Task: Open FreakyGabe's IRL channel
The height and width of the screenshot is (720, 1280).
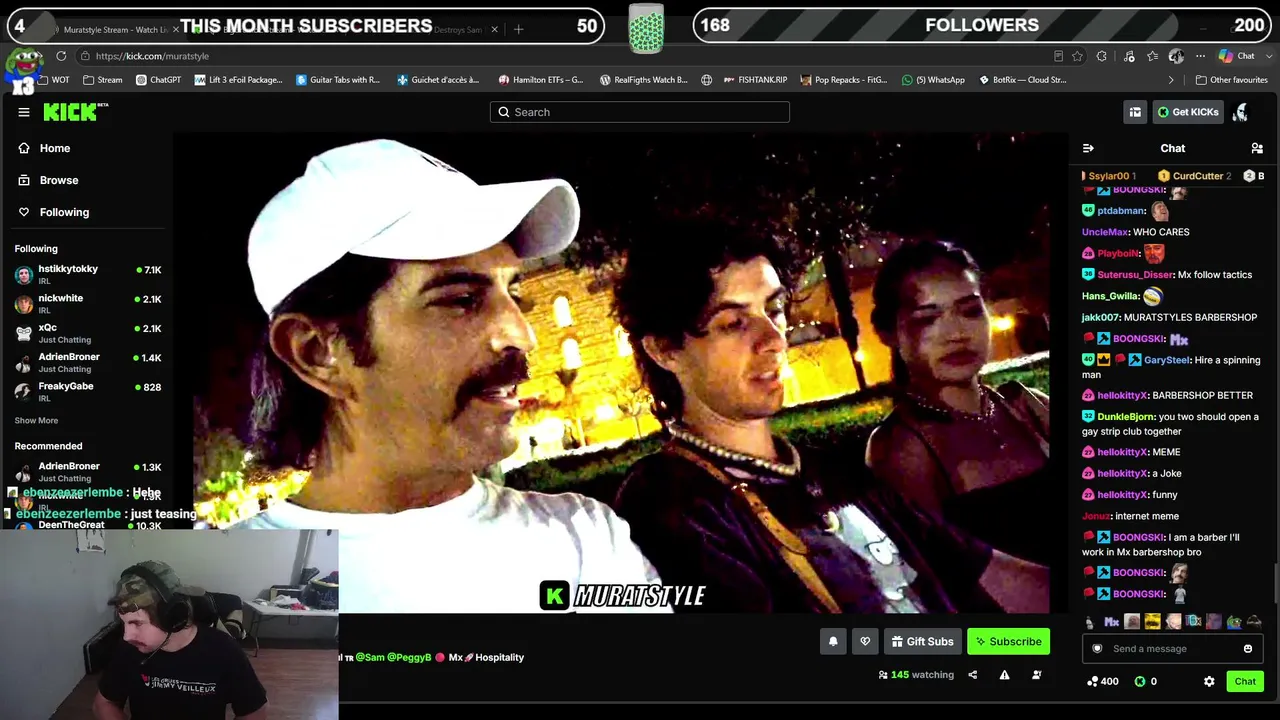Action: (88, 391)
